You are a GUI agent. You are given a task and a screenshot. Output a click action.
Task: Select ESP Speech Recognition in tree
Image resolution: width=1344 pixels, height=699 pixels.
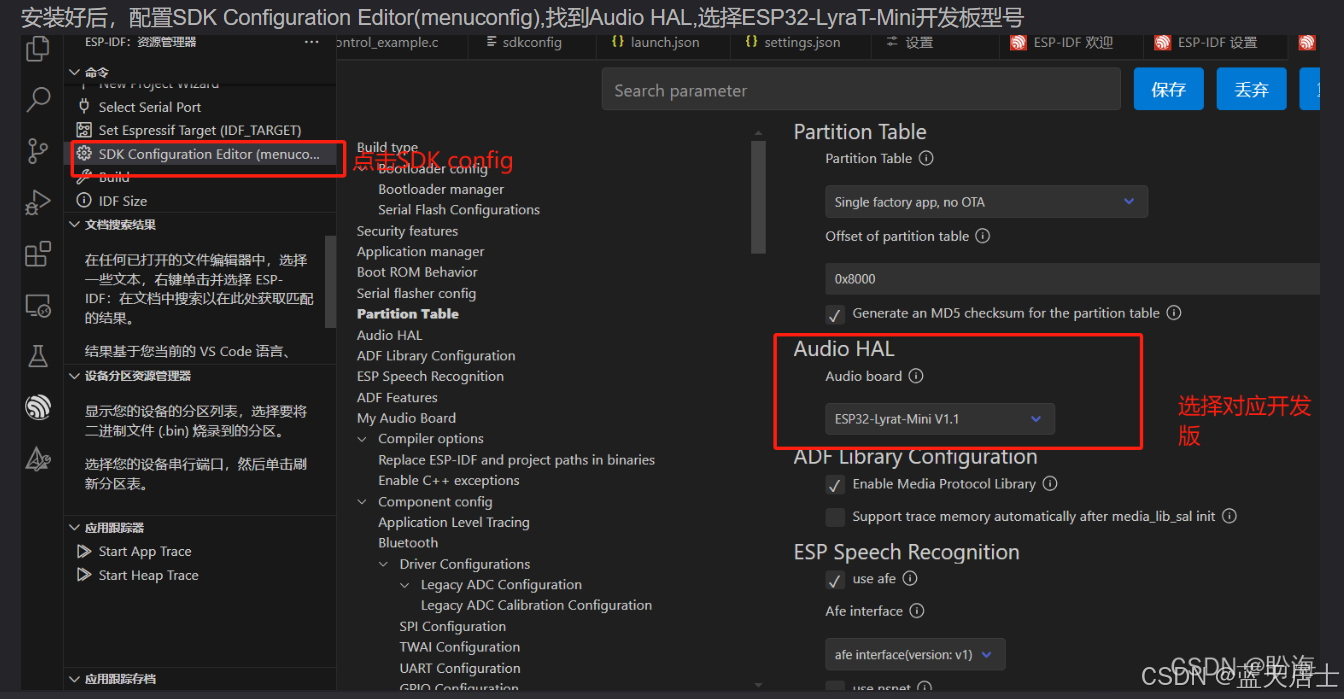click(x=430, y=377)
